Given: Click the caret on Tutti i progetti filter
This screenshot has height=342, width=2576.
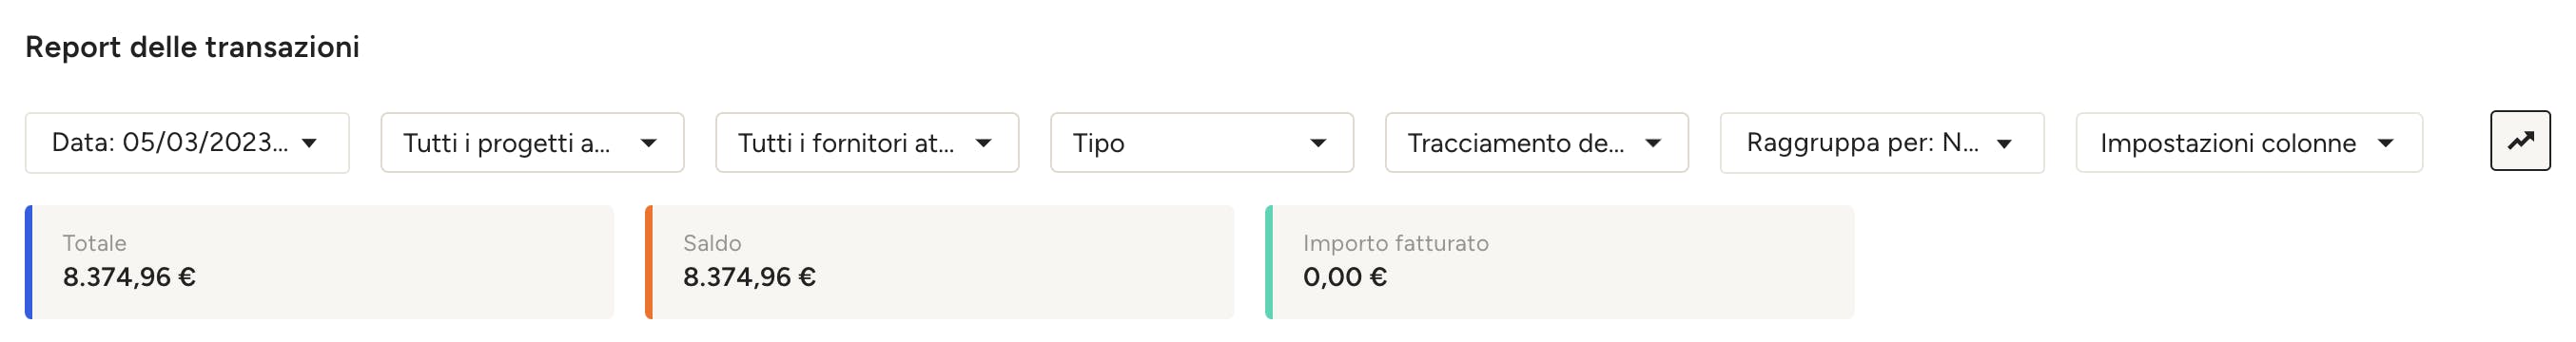Looking at the screenshot, I should (x=649, y=144).
